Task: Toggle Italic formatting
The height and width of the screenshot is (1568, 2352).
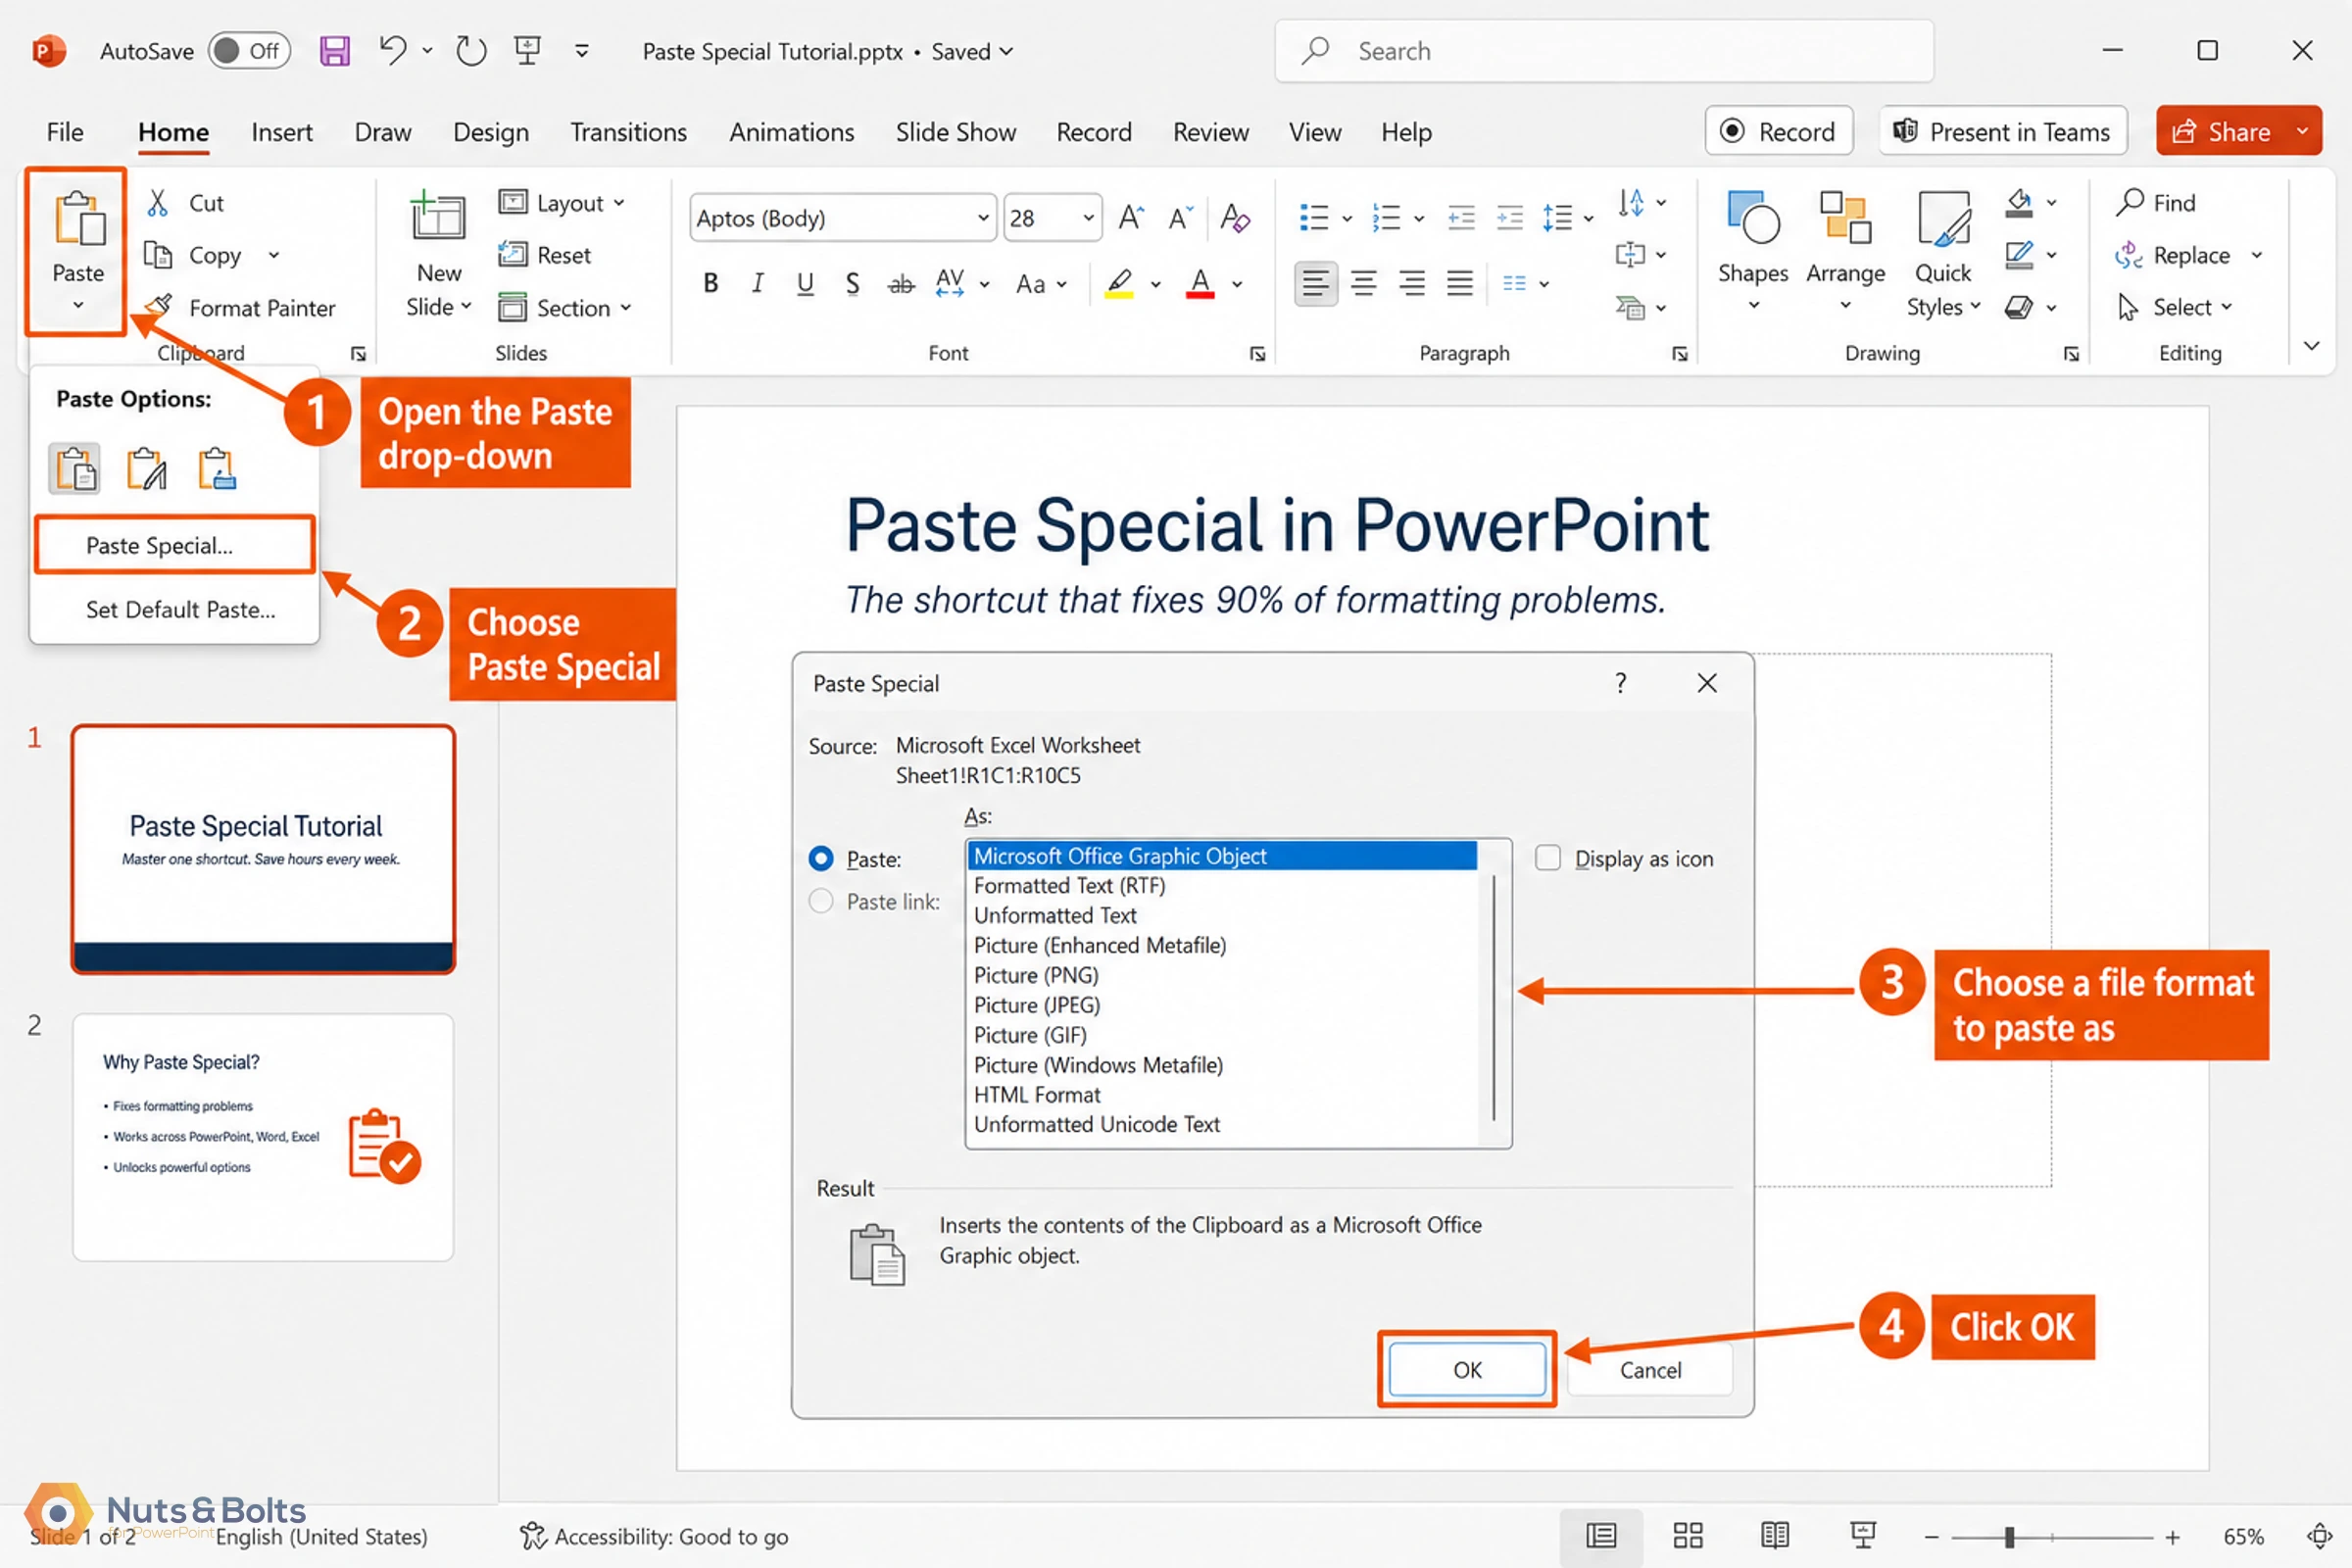Action: pyautogui.click(x=758, y=284)
